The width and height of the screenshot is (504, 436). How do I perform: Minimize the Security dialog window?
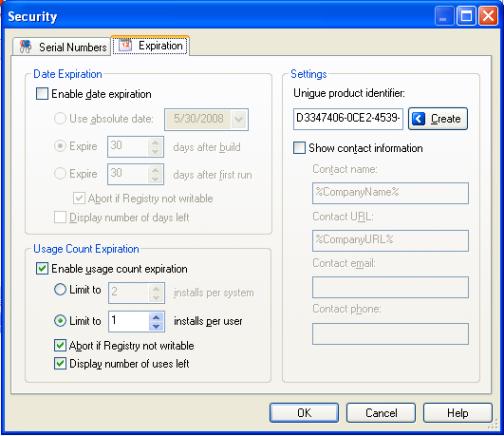coord(444,16)
